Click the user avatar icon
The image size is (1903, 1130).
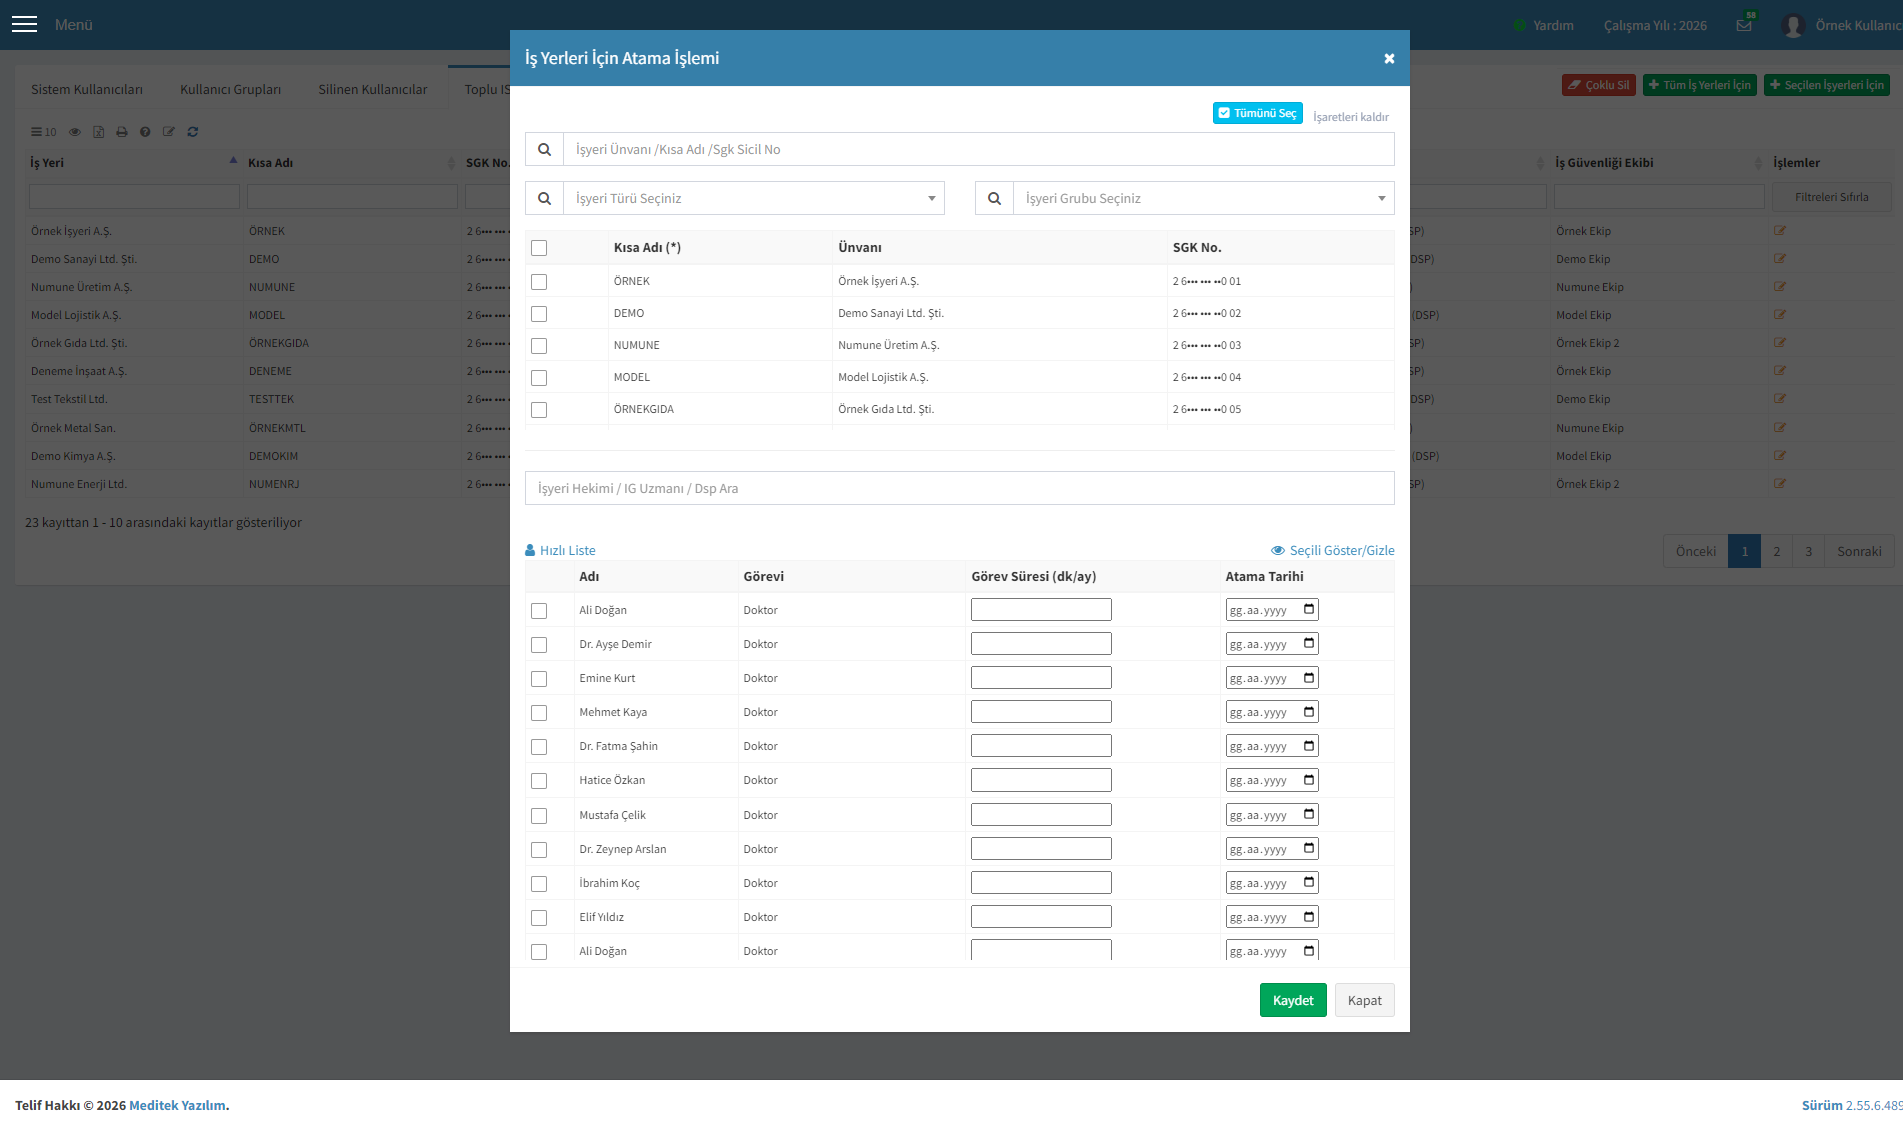[x=1792, y=25]
